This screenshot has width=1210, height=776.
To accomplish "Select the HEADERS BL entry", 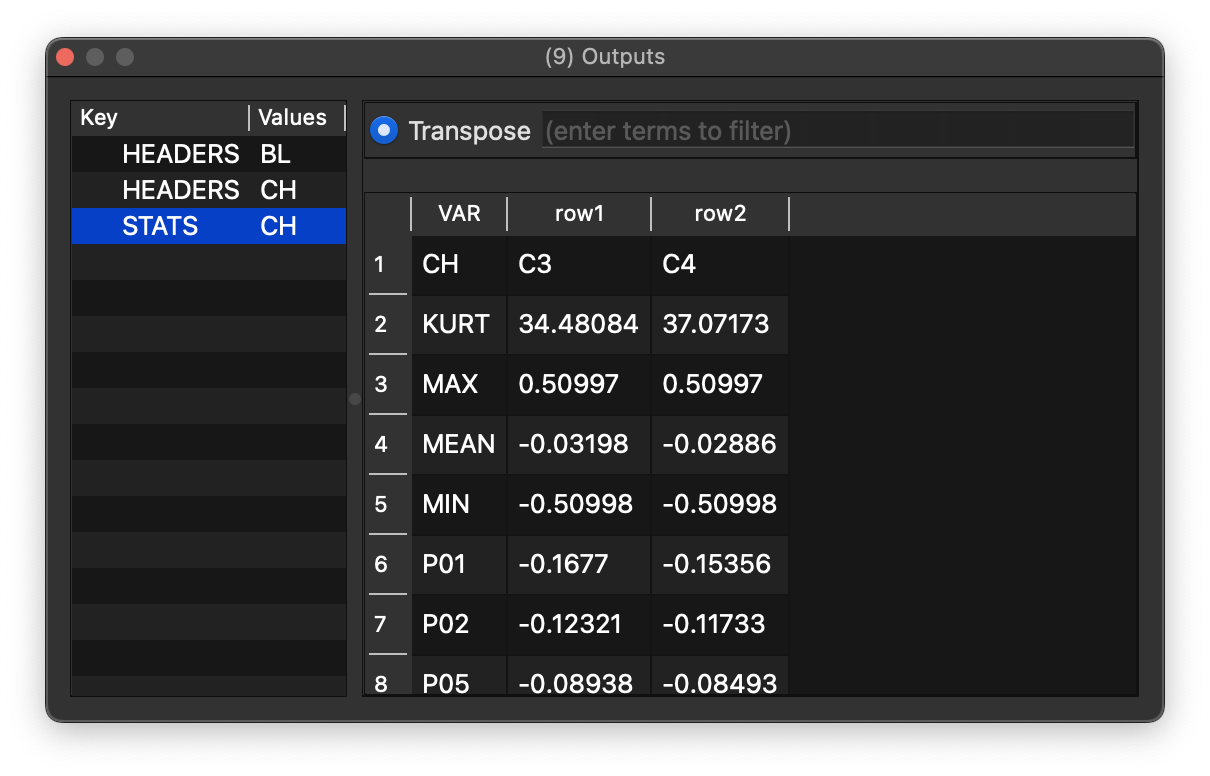I will (207, 154).
